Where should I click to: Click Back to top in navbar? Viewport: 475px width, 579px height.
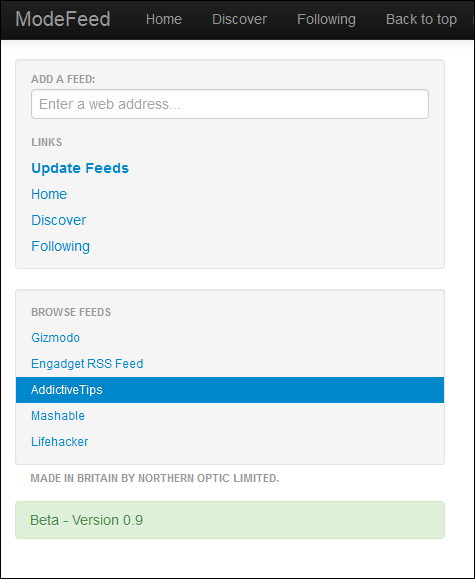[421, 19]
